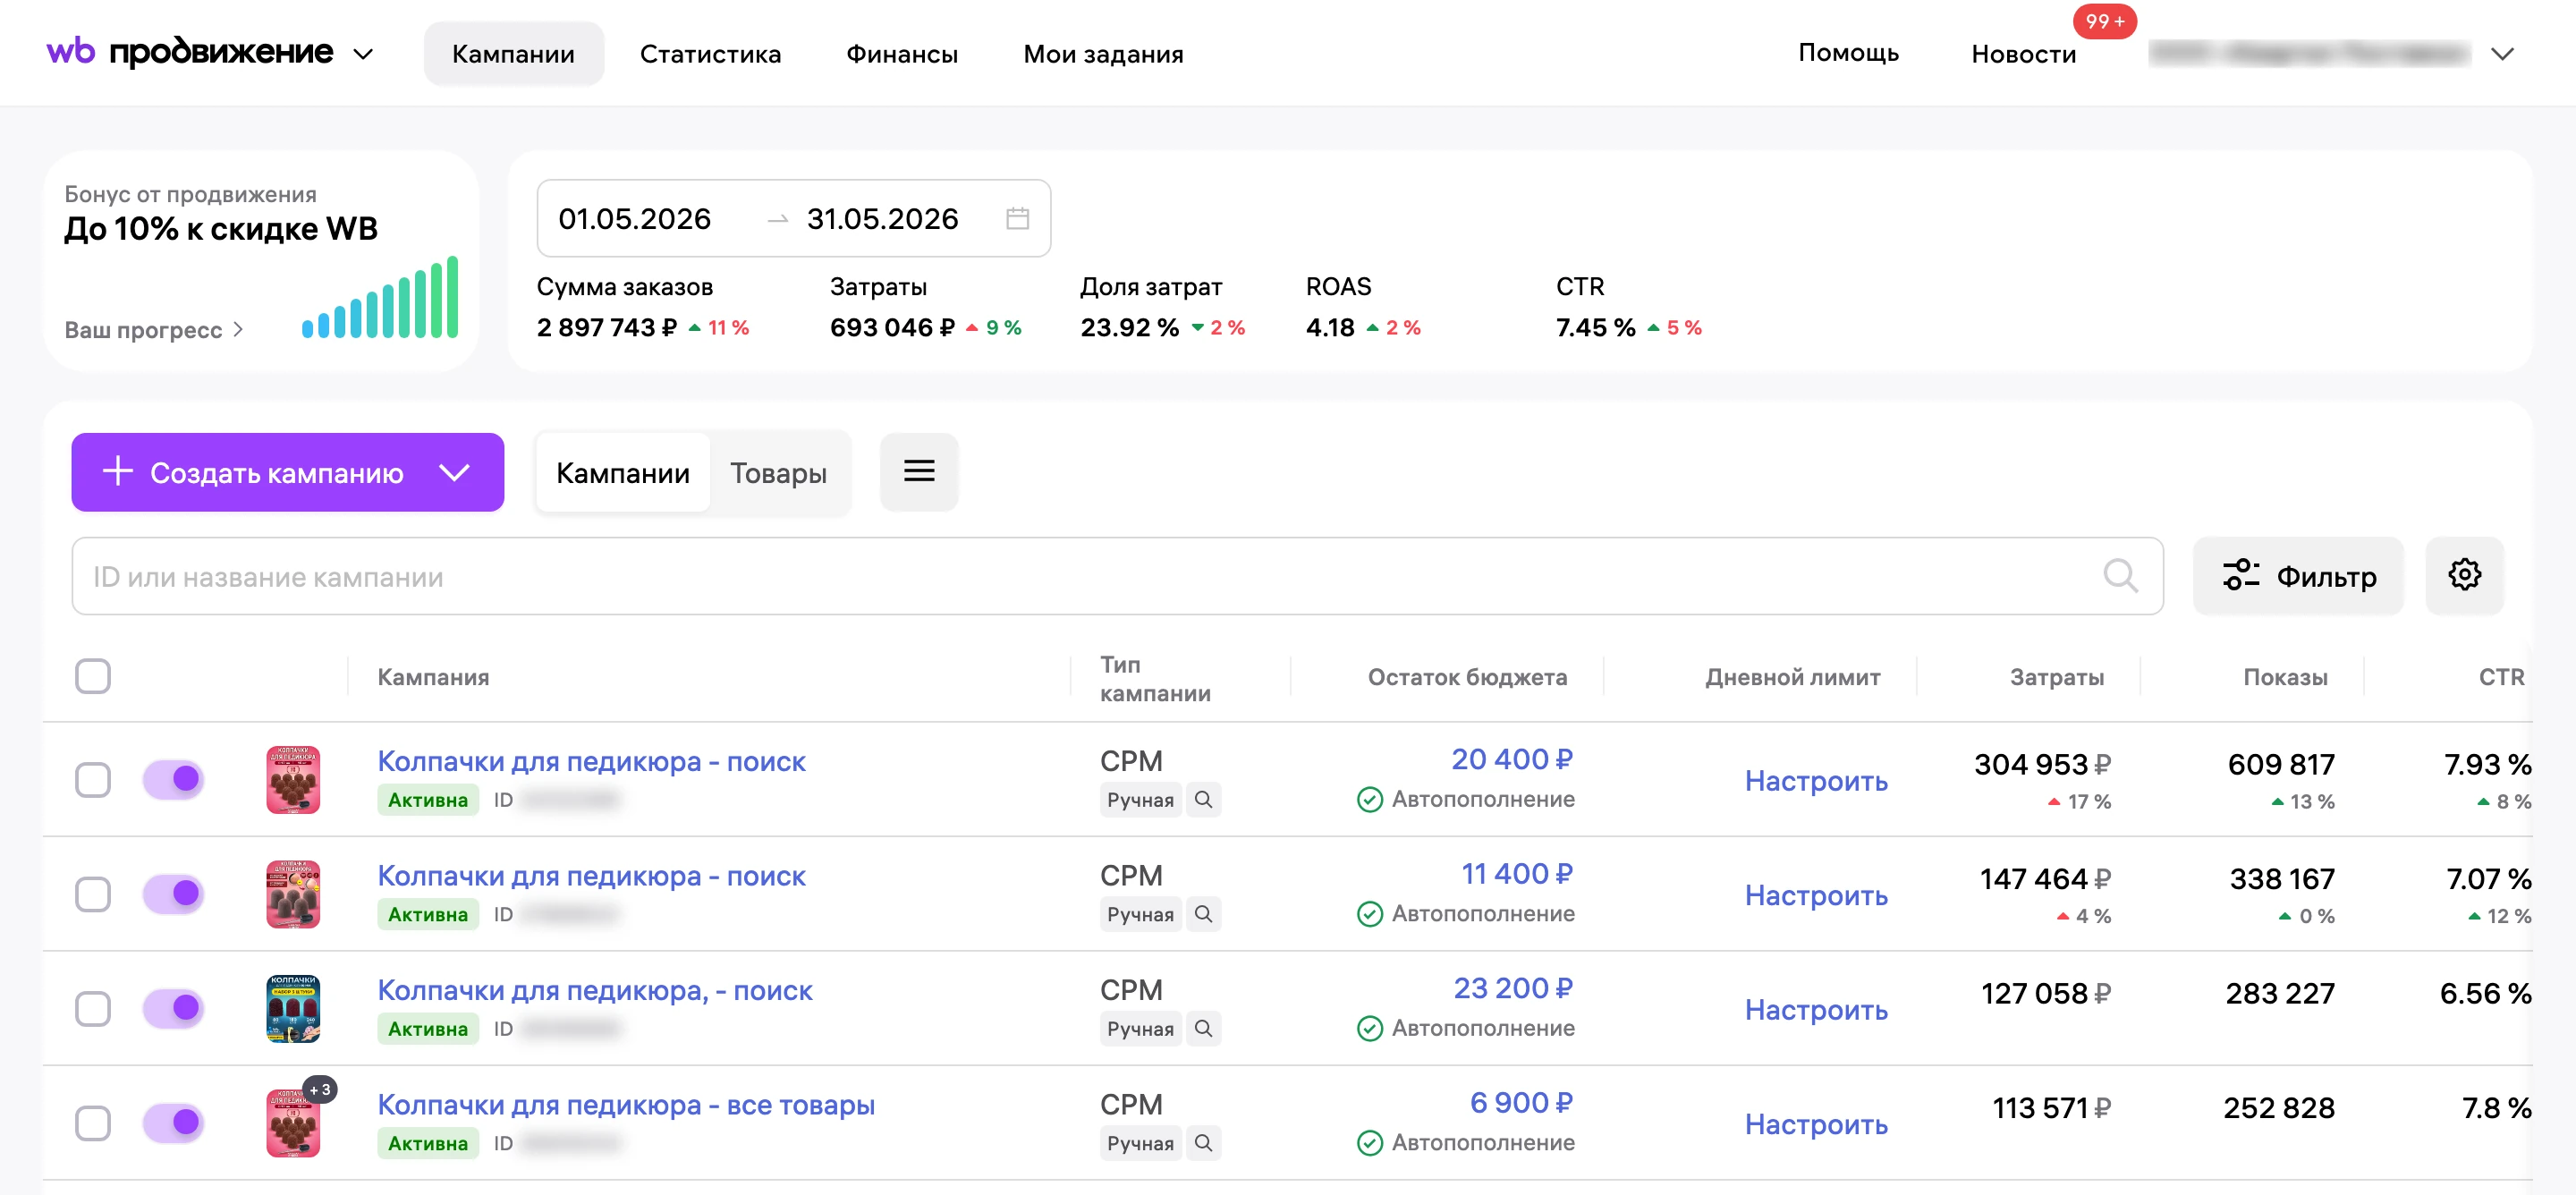Open the Статистика menu tab
2576x1195 pixels.
click(x=710, y=54)
